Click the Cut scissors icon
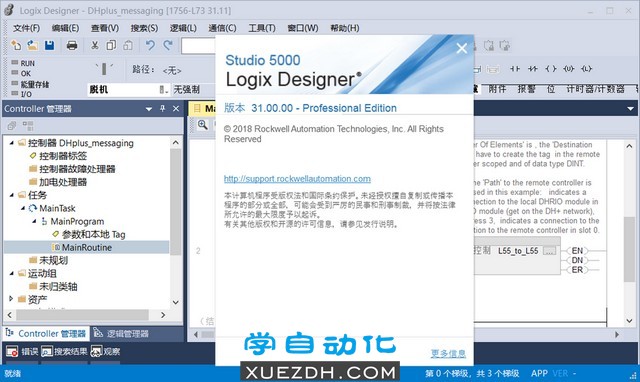 (95, 45)
